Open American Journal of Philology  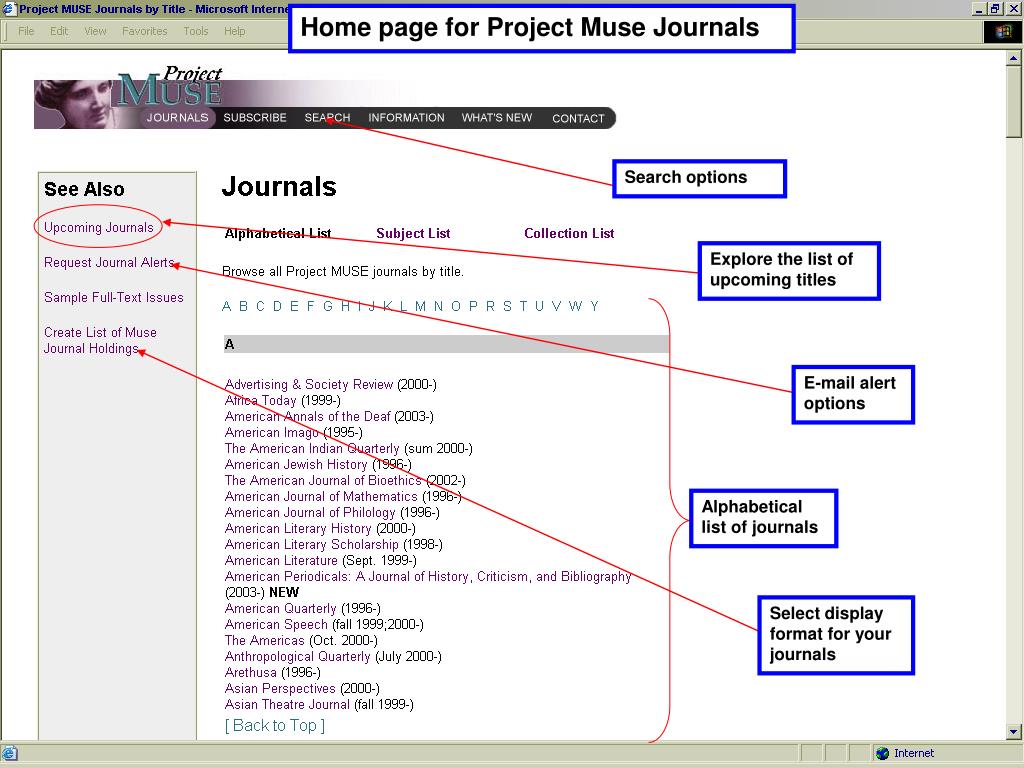(x=310, y=513)
